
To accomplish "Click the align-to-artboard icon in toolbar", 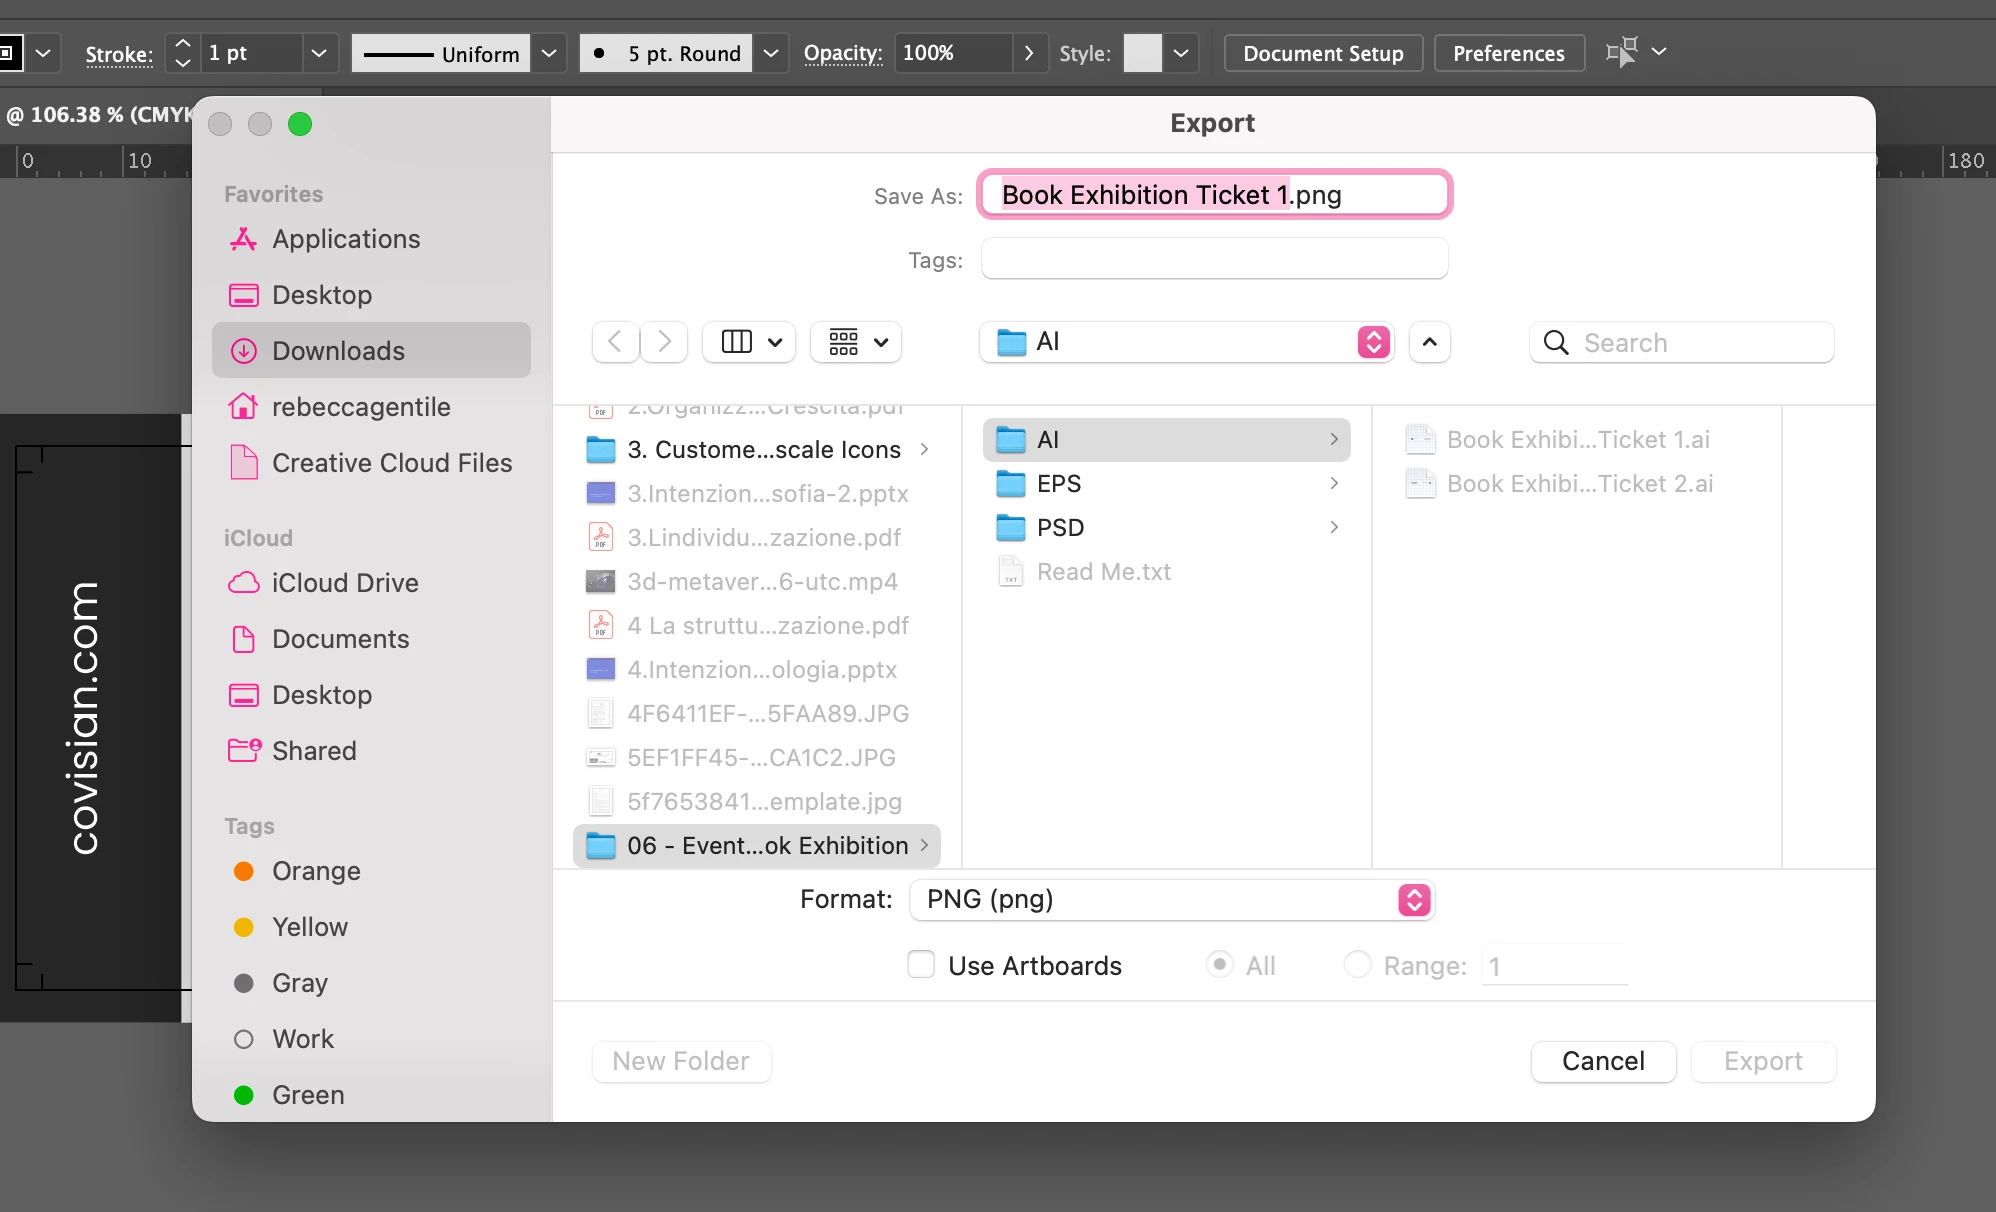I will pos(1621,52).
